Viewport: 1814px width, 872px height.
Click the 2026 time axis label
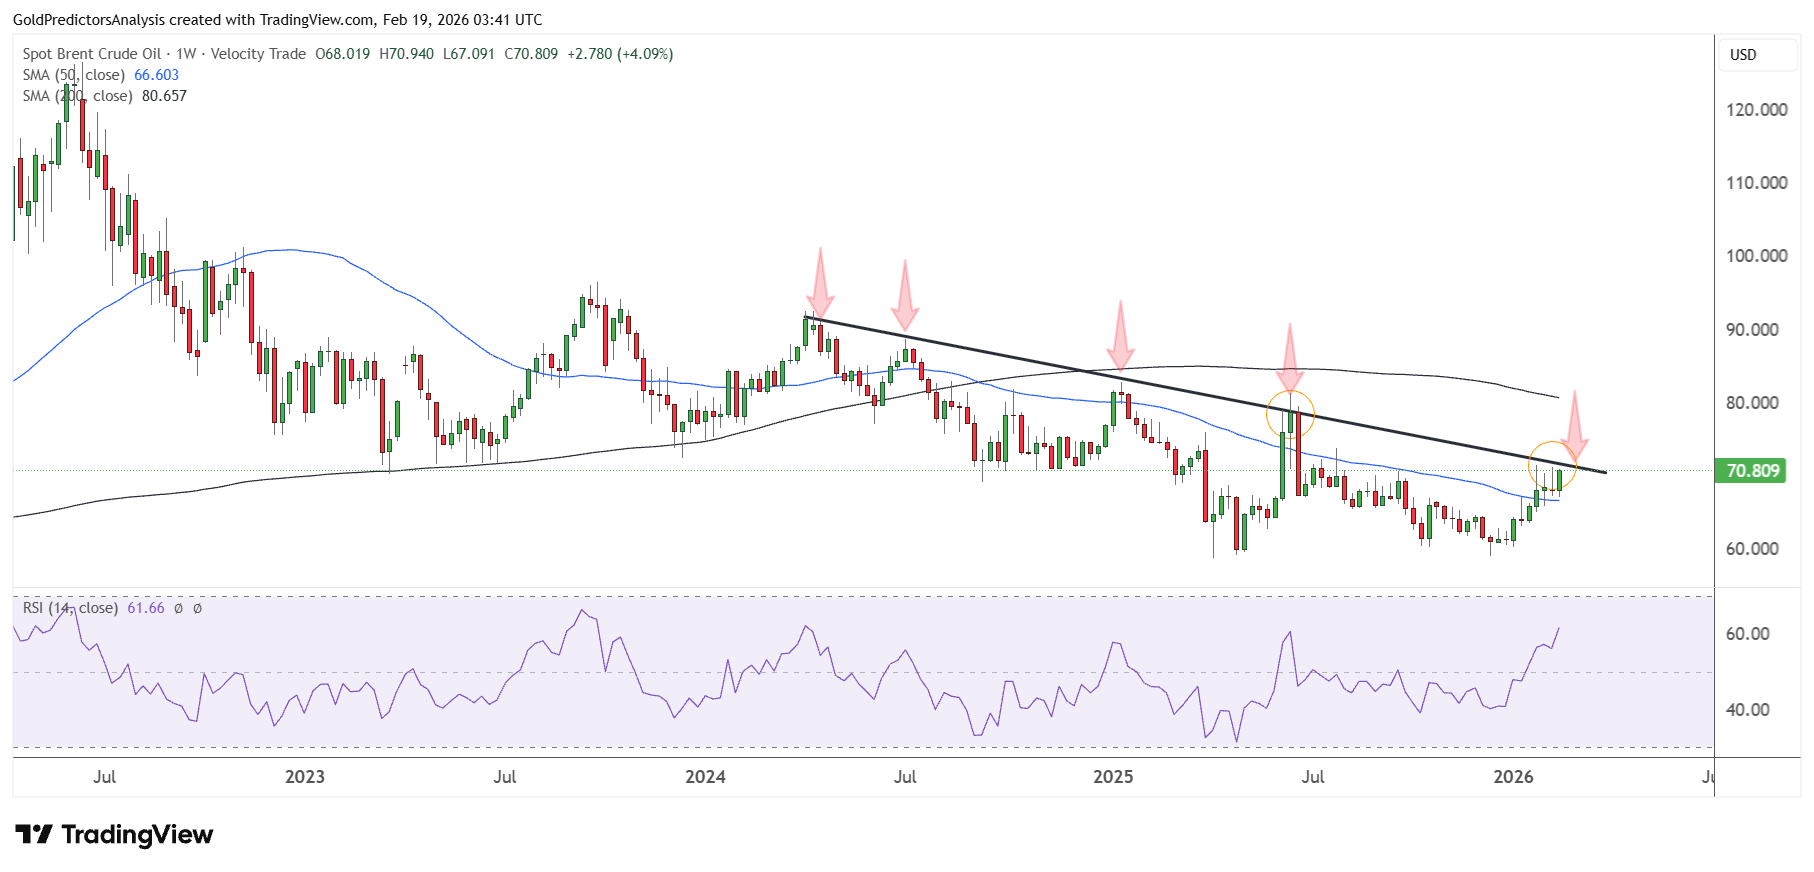pos(1513,777)
